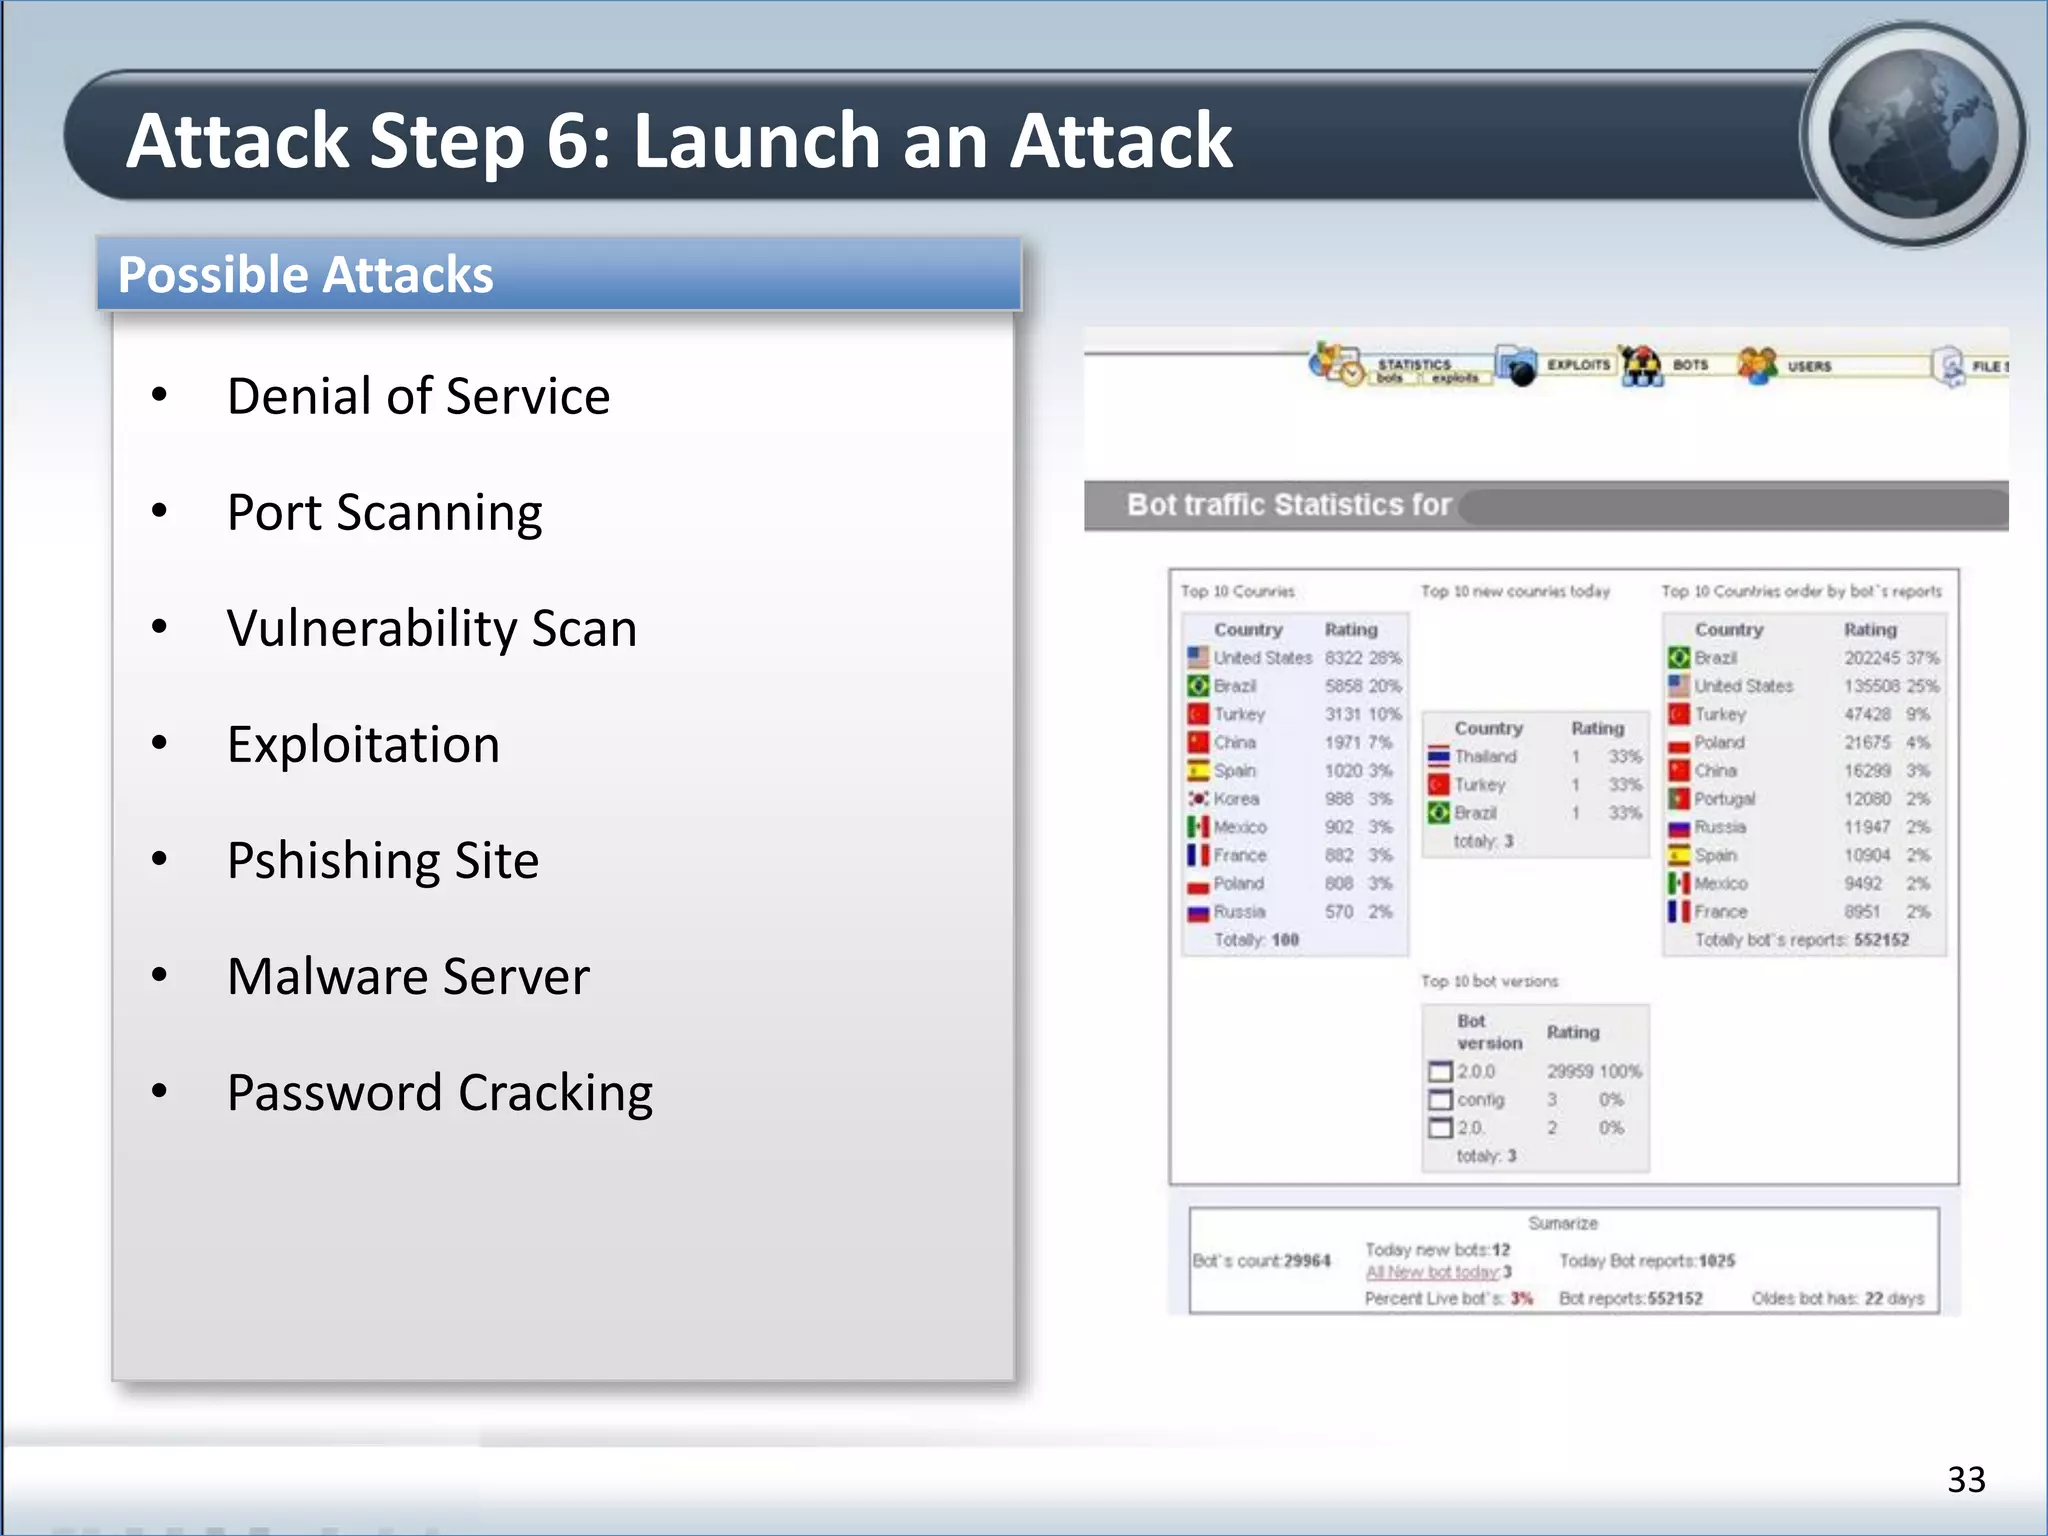Toggle the 2.0.0 bot version checkbox
2048x1536 pixels.
(x=1440, y=1071)
